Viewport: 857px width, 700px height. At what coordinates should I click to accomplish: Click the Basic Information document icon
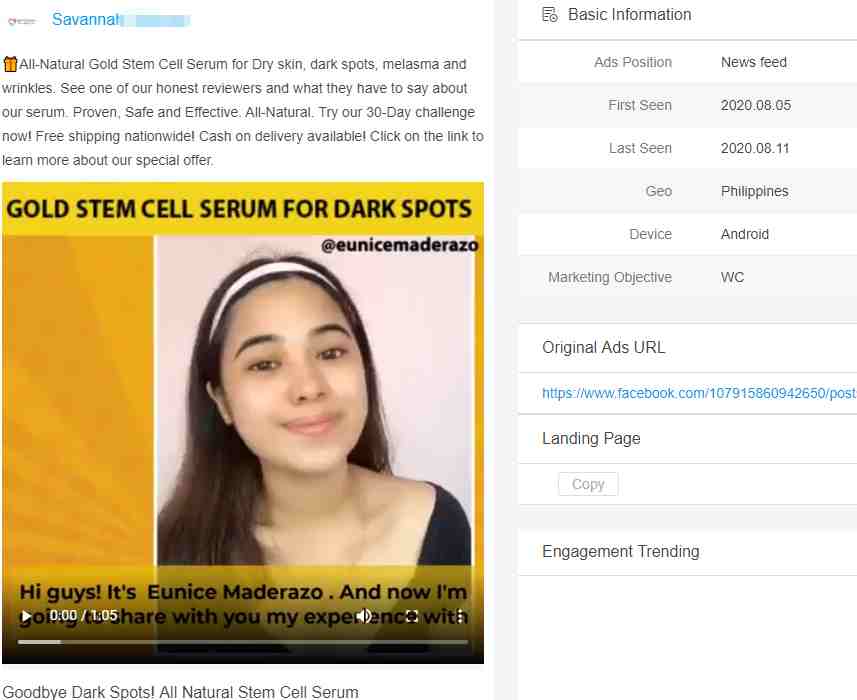point(549,15)
